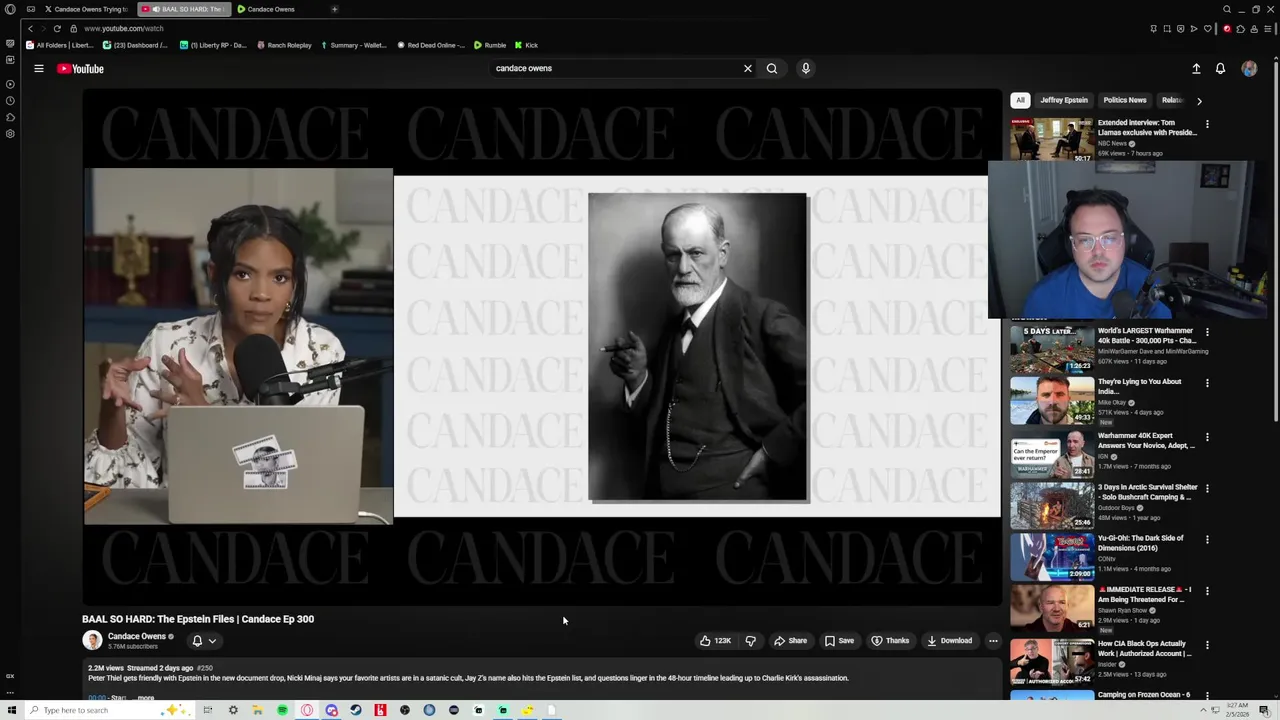This screenshot has width=1280, height=720.
Task: Select the Politics News chip
Action: [1125, 100]
